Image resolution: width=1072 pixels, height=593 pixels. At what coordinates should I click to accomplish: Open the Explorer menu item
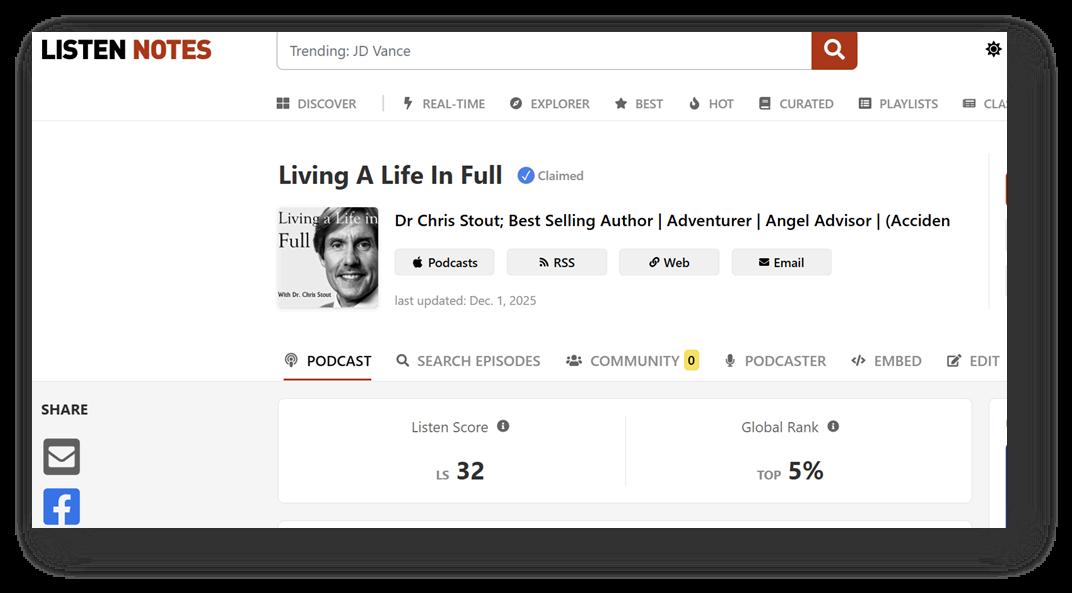pos(550,104)
